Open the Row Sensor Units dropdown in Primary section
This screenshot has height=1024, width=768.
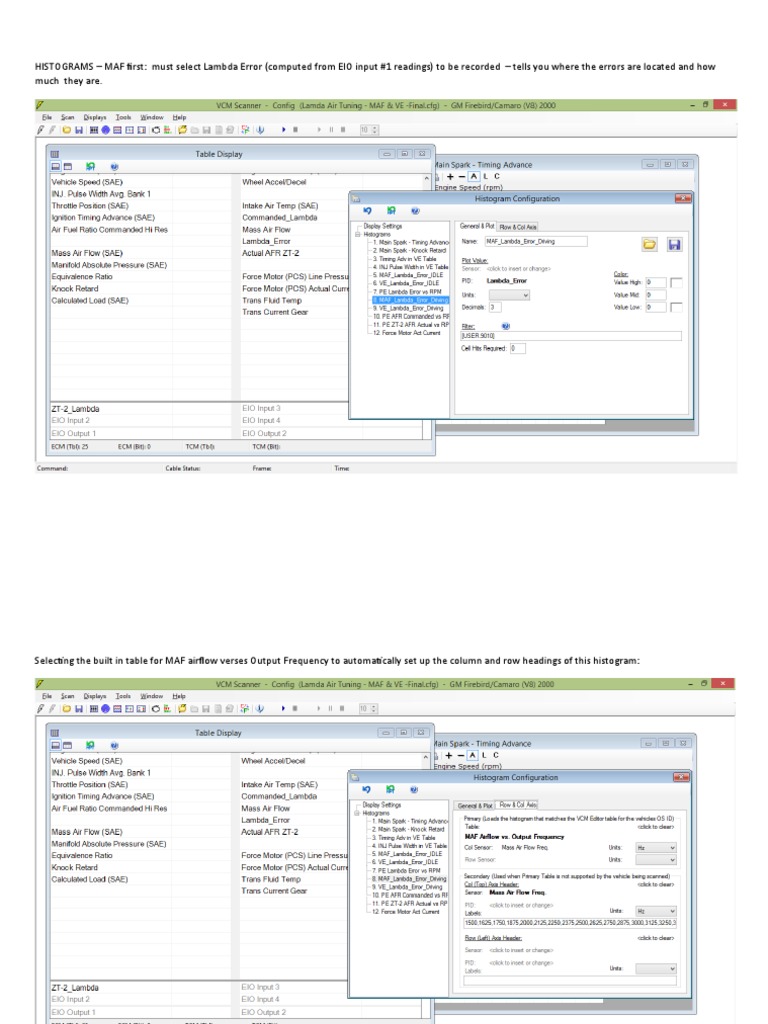[656, 859]
